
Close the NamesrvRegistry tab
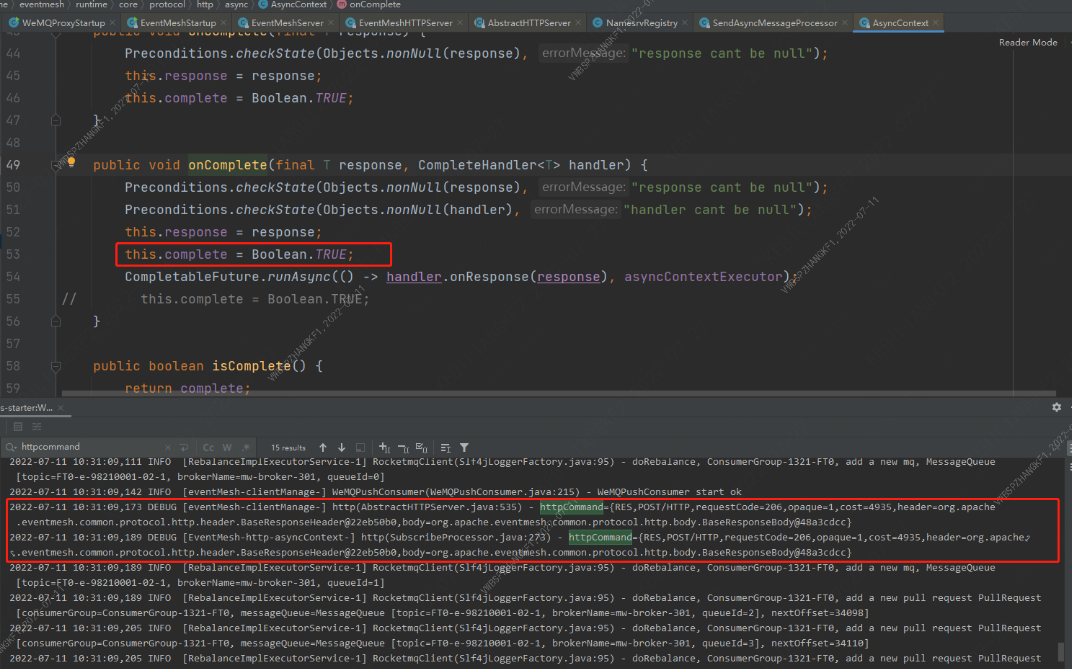pos(685,23)
